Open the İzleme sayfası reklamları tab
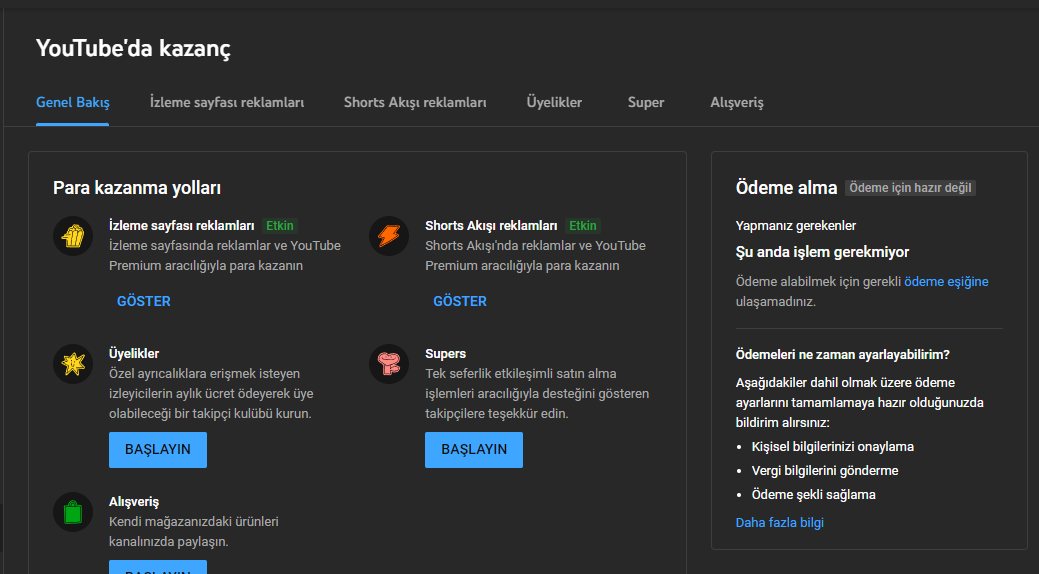This screenshot has width=1039, height=574. click(227, 102)
